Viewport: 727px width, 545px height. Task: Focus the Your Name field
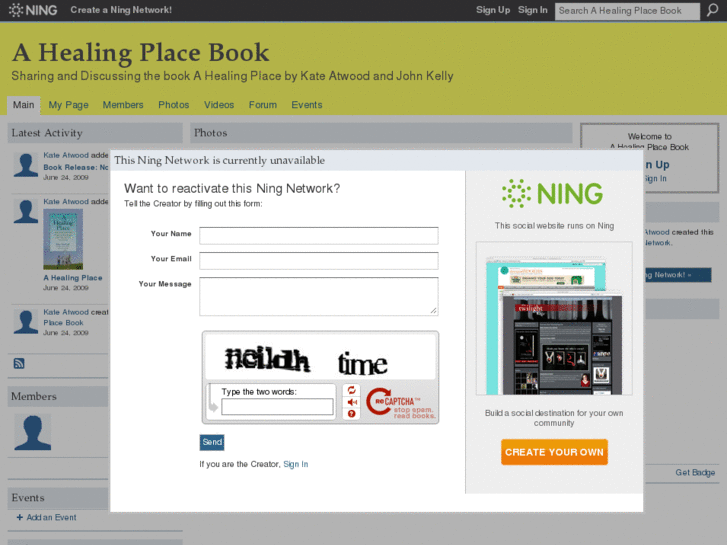(x=319, y=236)
